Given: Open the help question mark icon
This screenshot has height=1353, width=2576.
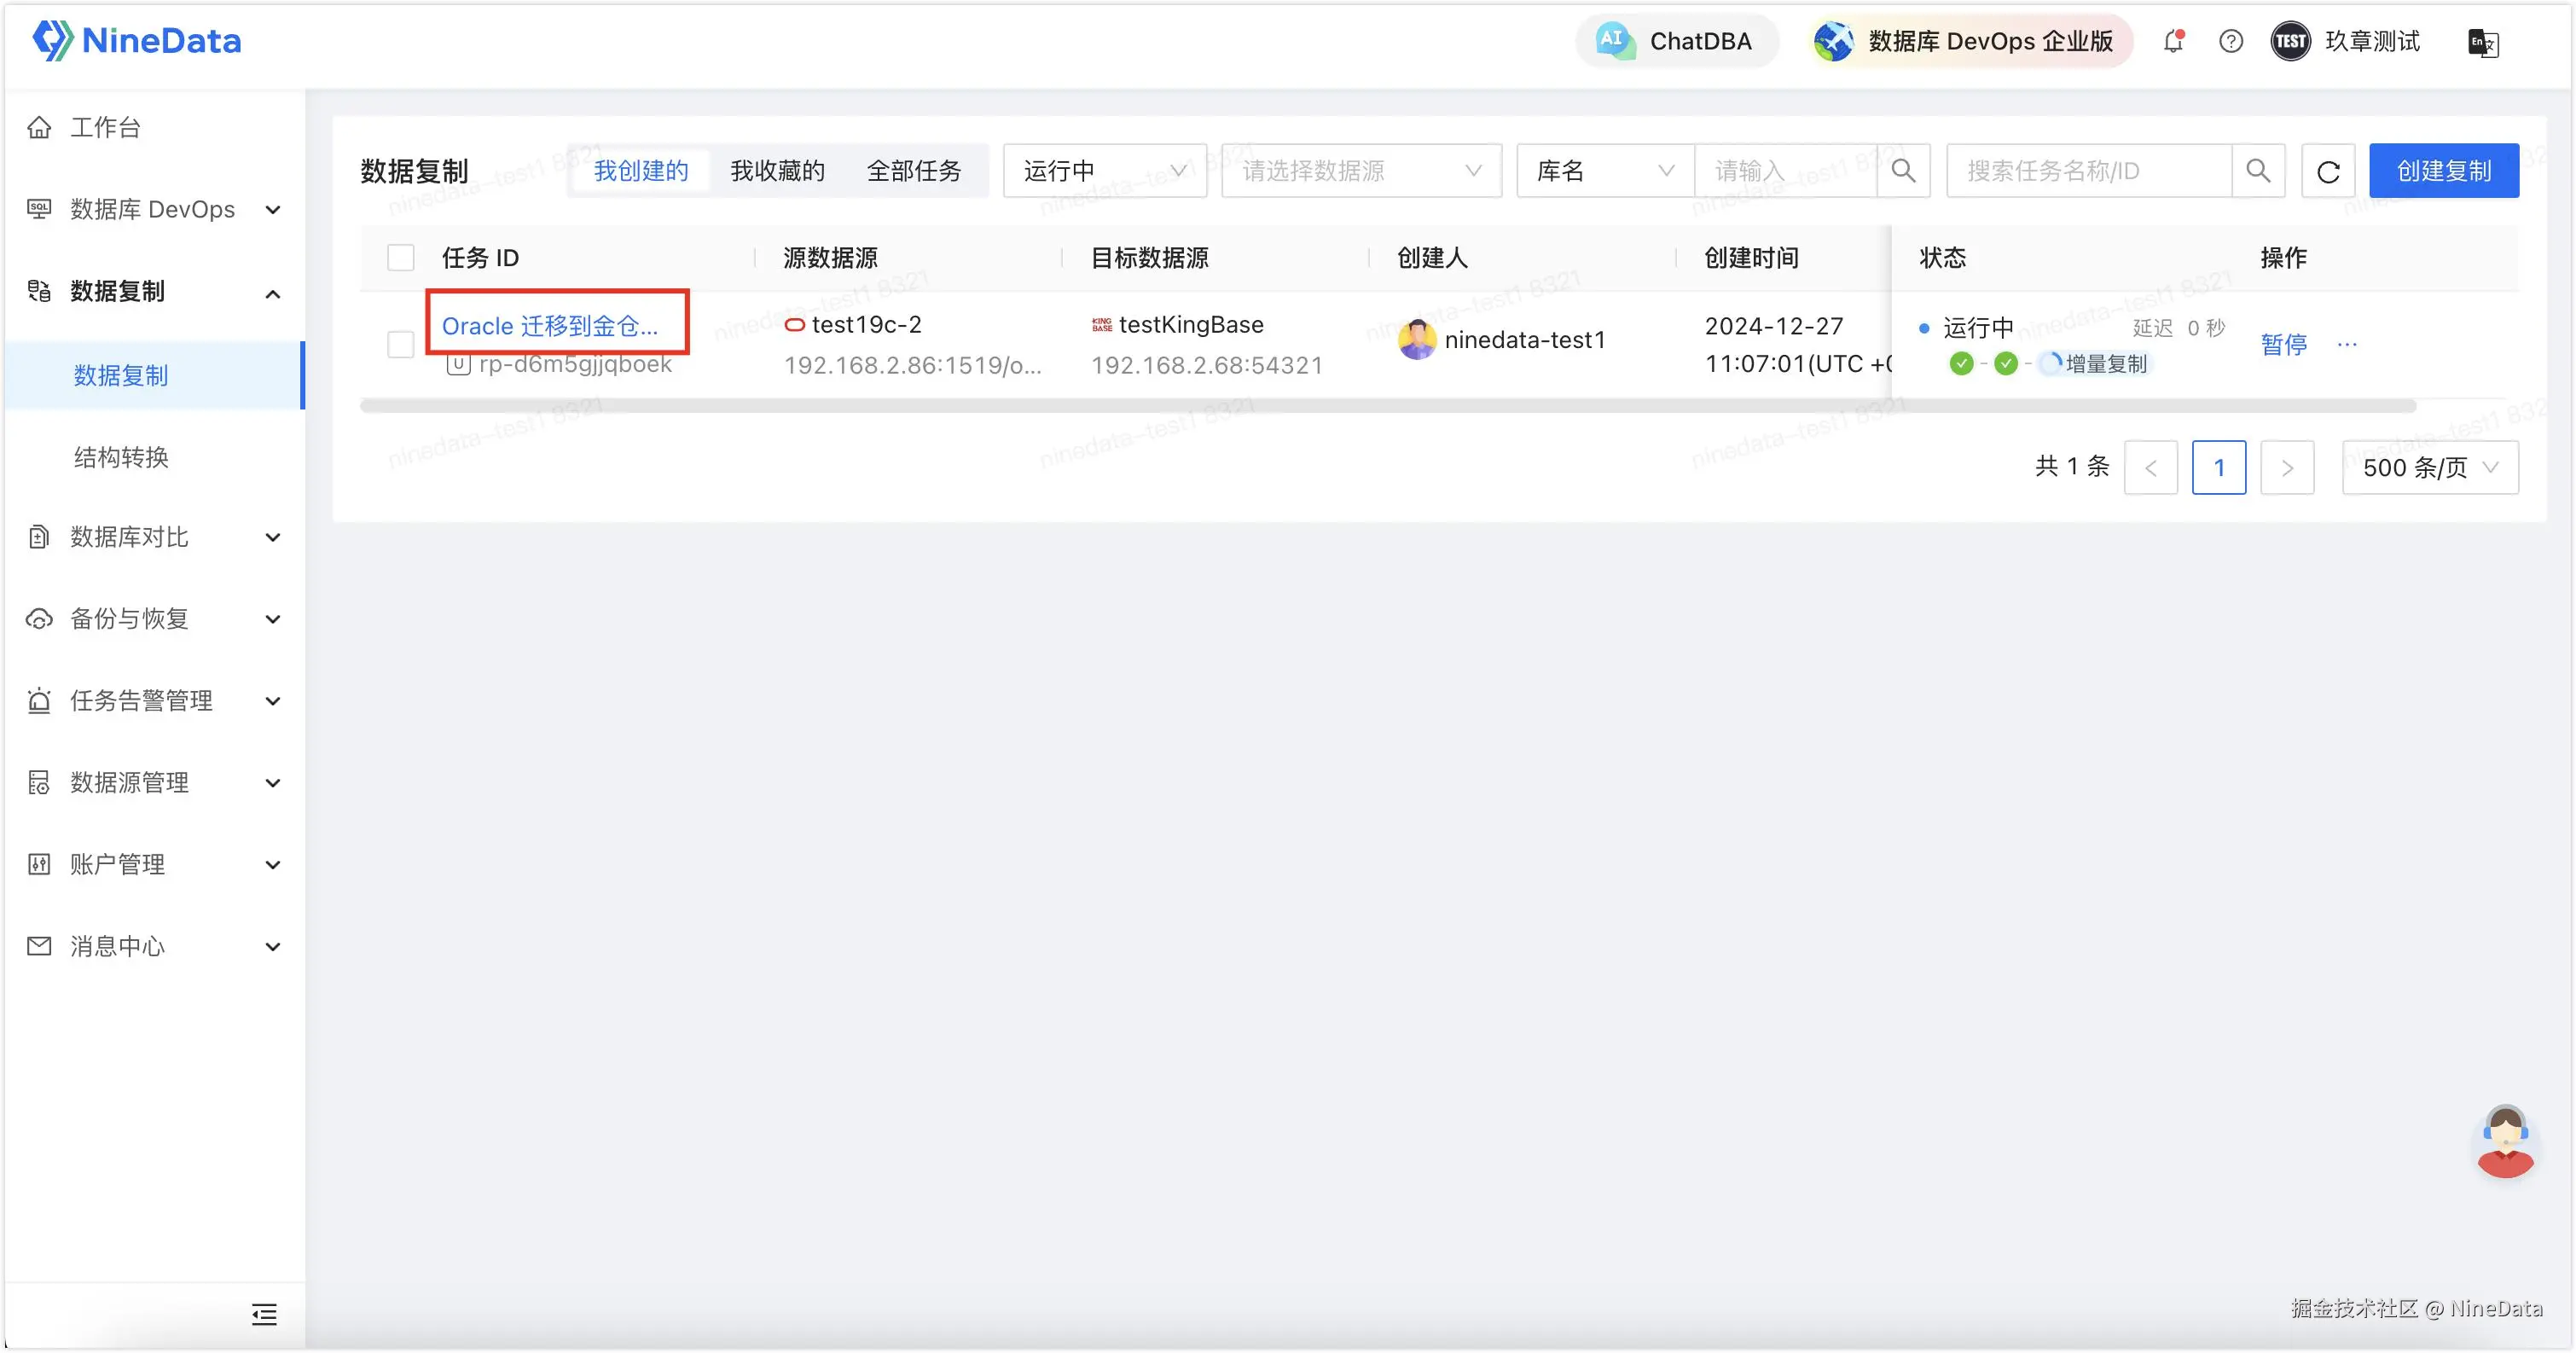Looking at the screenshot, I should click(x=2230, y=41).
